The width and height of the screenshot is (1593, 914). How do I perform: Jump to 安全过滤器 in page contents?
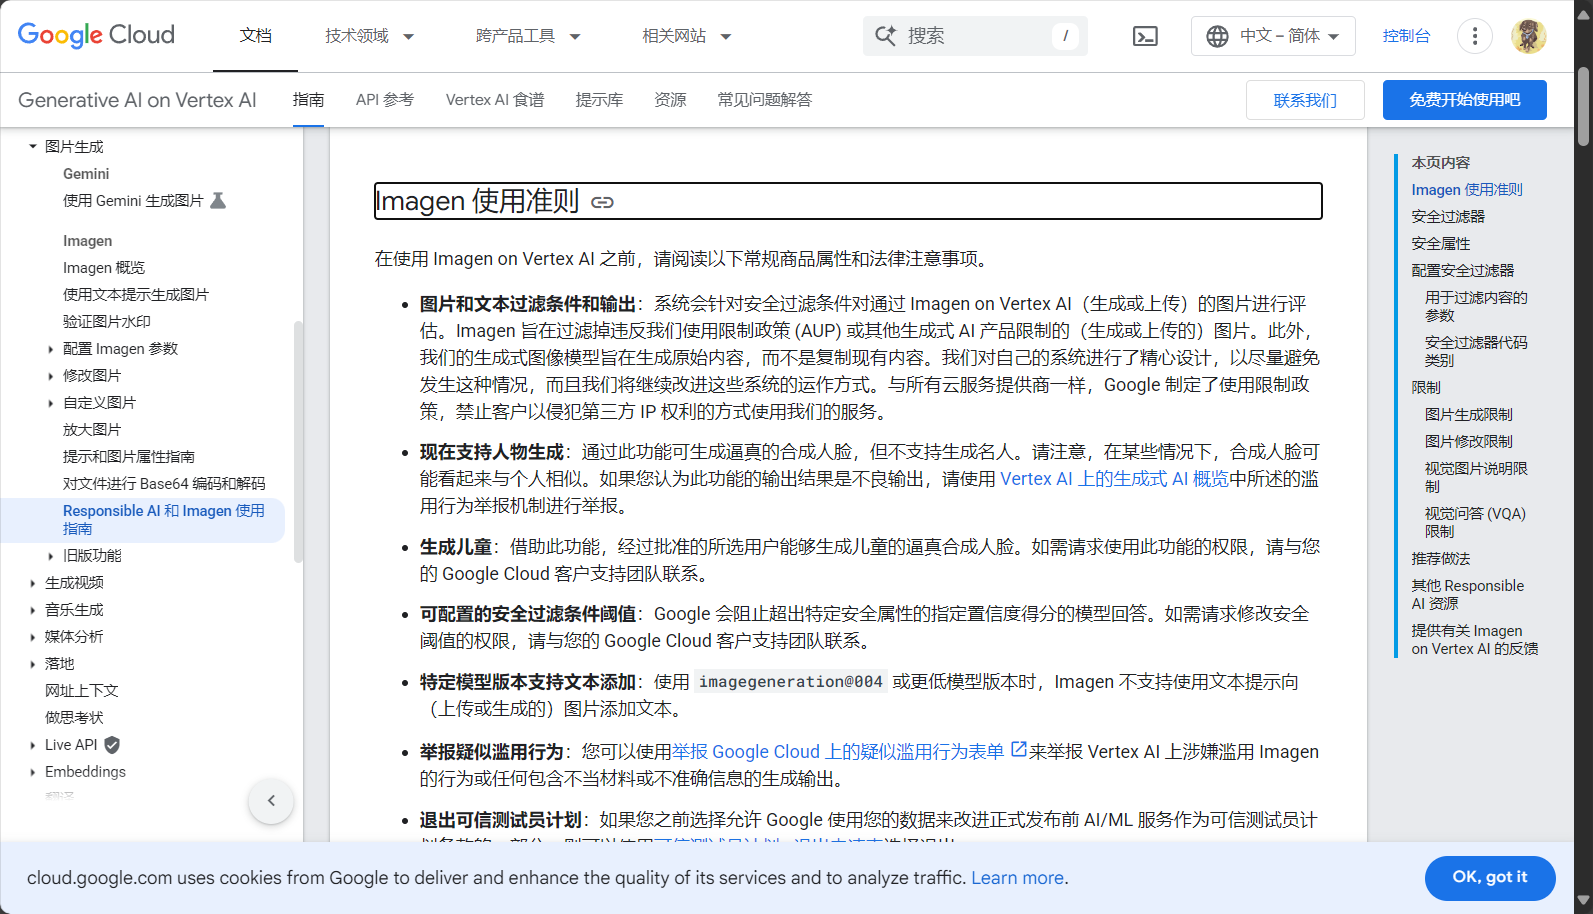pos(1448,216)
